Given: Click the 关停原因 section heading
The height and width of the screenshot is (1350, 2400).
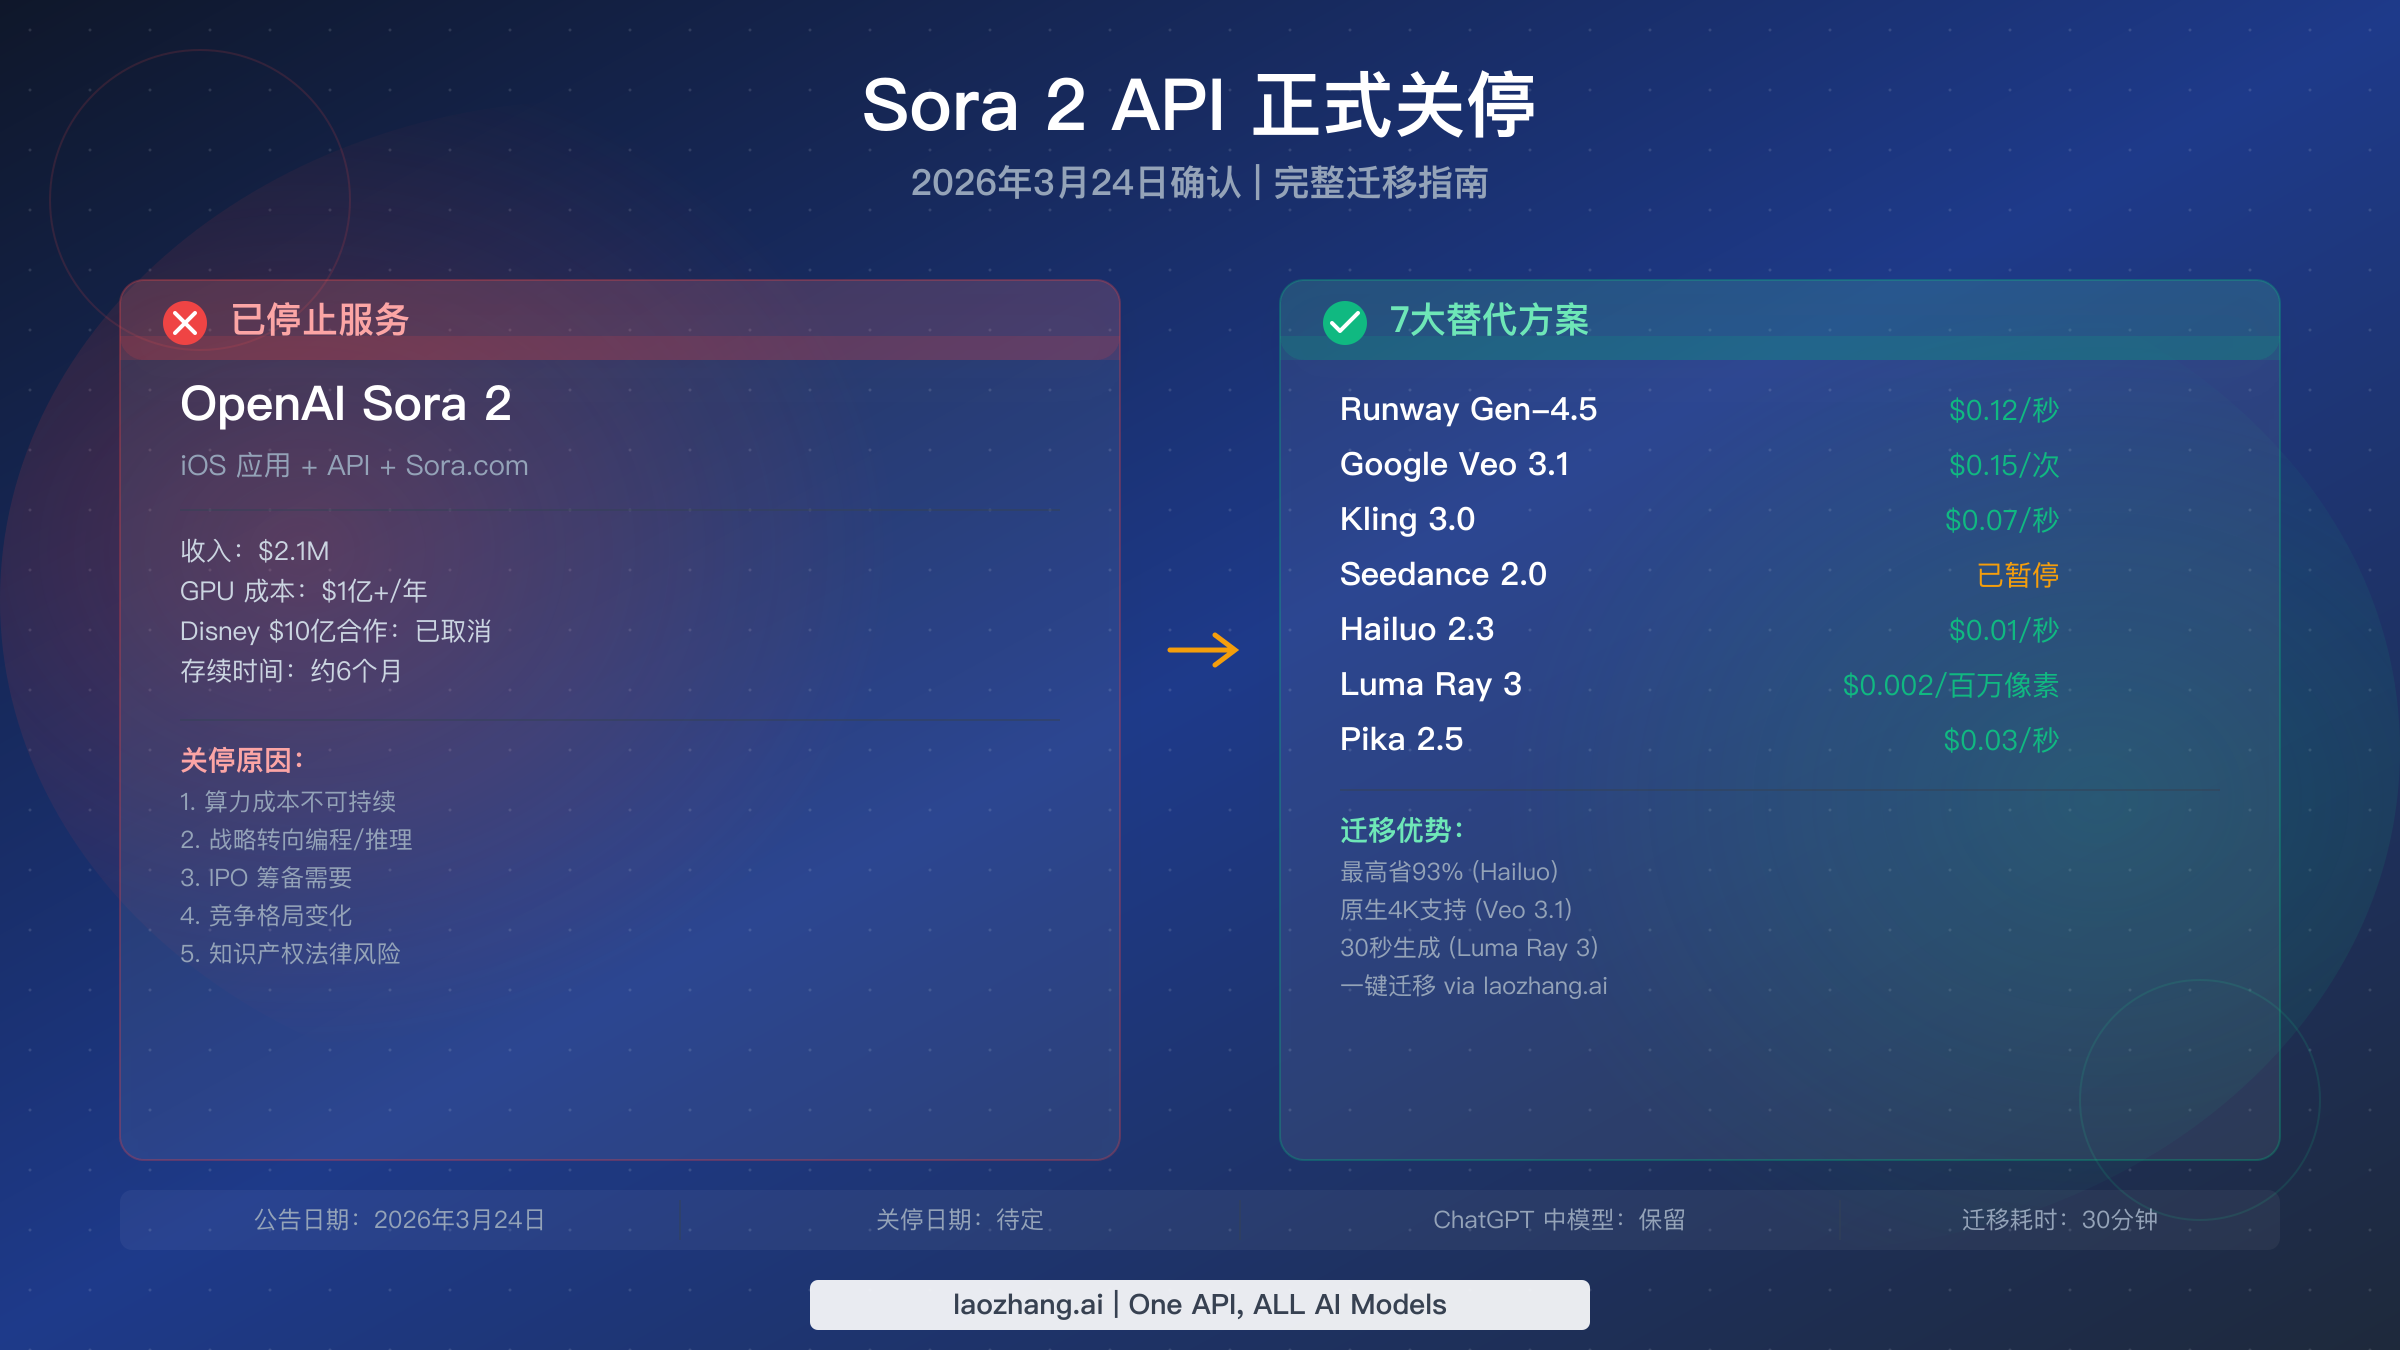Looking at the screenshot, I should (x=241, y=760).
